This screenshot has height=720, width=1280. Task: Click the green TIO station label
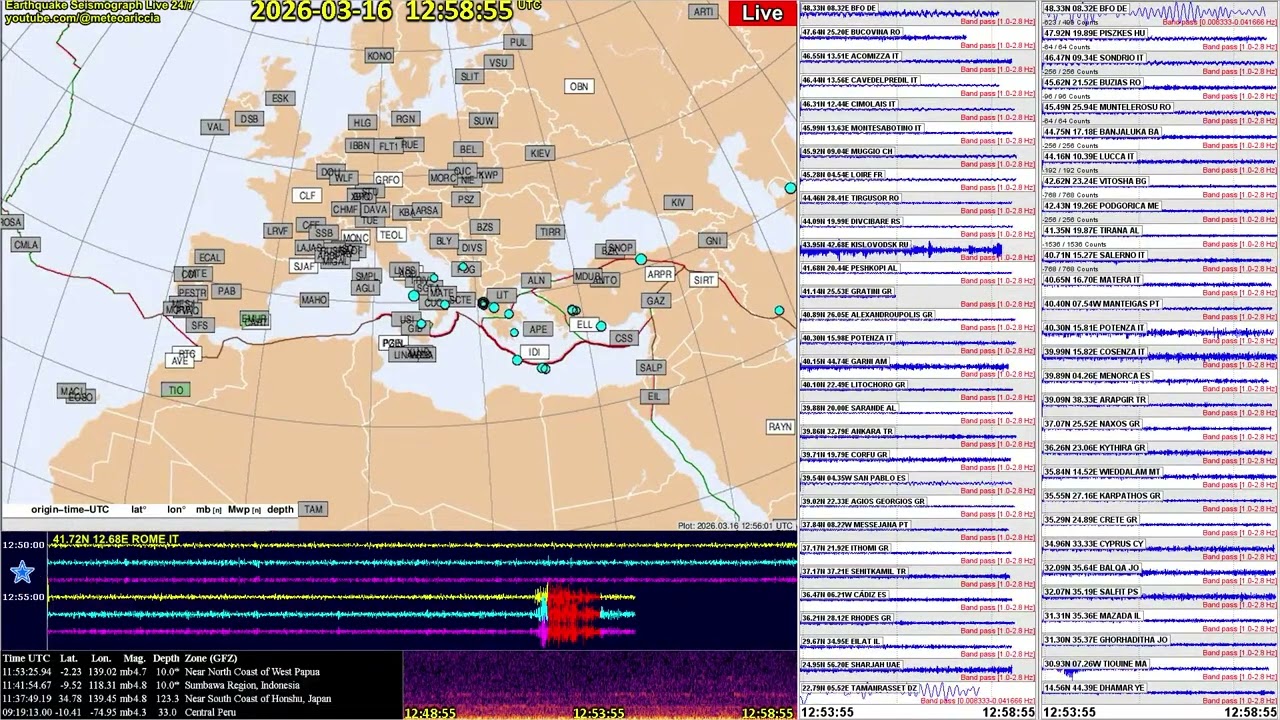click(x=176, y=390)
